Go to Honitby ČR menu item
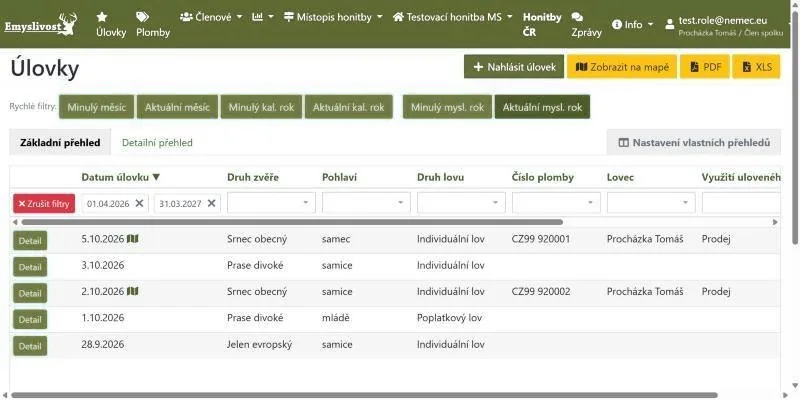The image size is (800, 400). [x=542, y=24]
